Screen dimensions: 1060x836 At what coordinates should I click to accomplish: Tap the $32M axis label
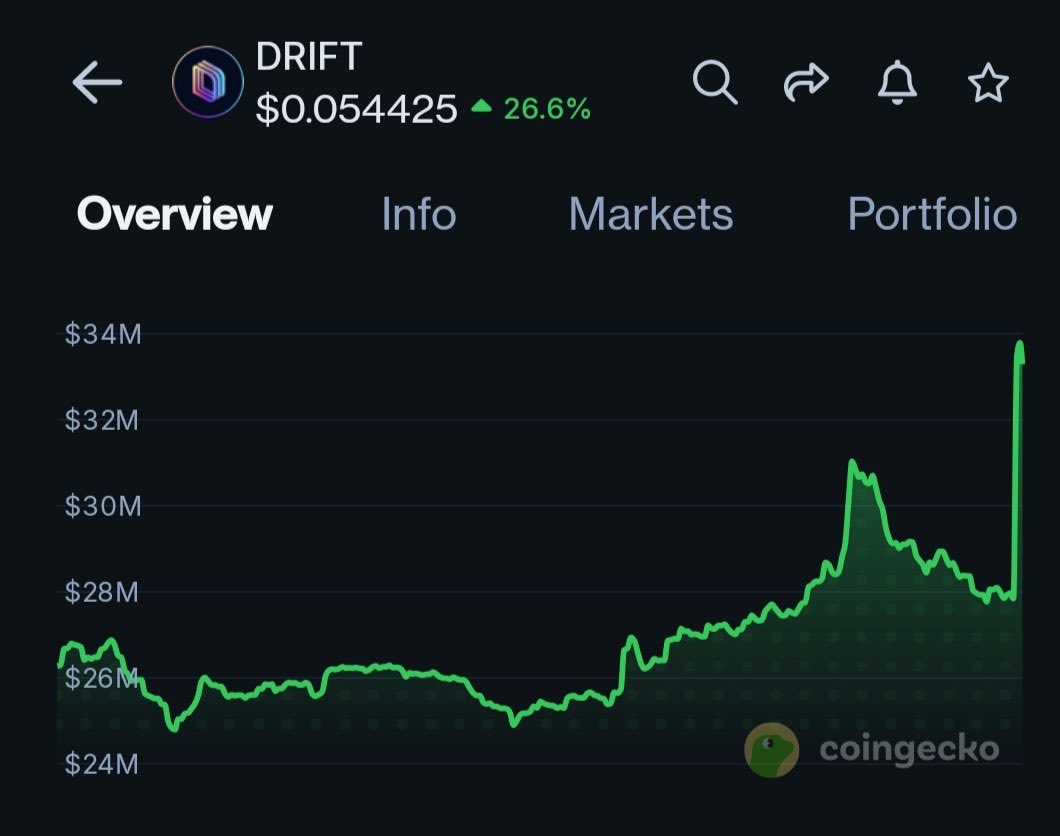[101, 420]
